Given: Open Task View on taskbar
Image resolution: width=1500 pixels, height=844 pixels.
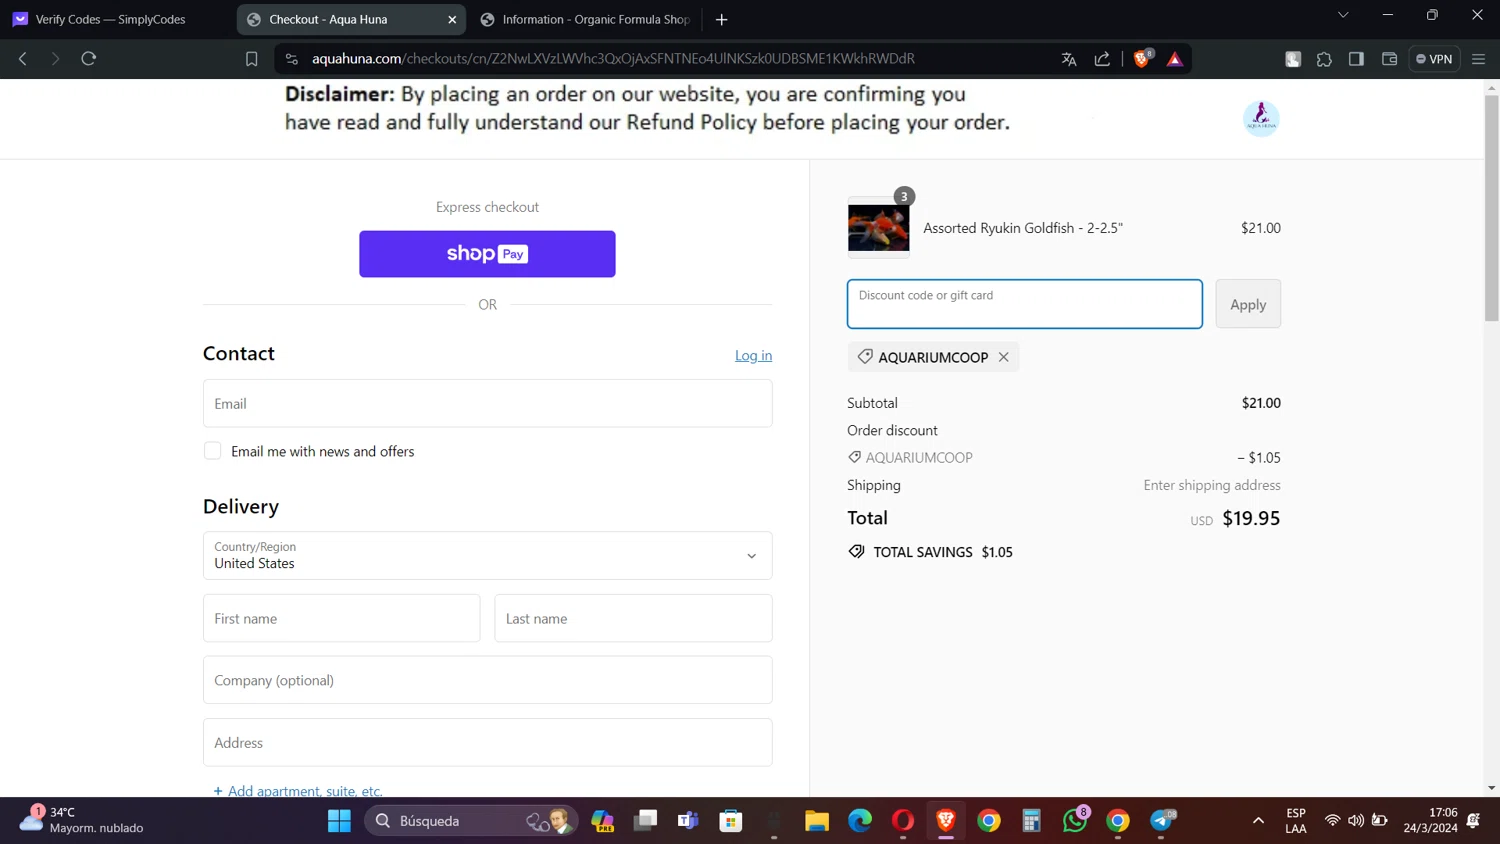Looking at the screenshot, I should click(646, 821).
